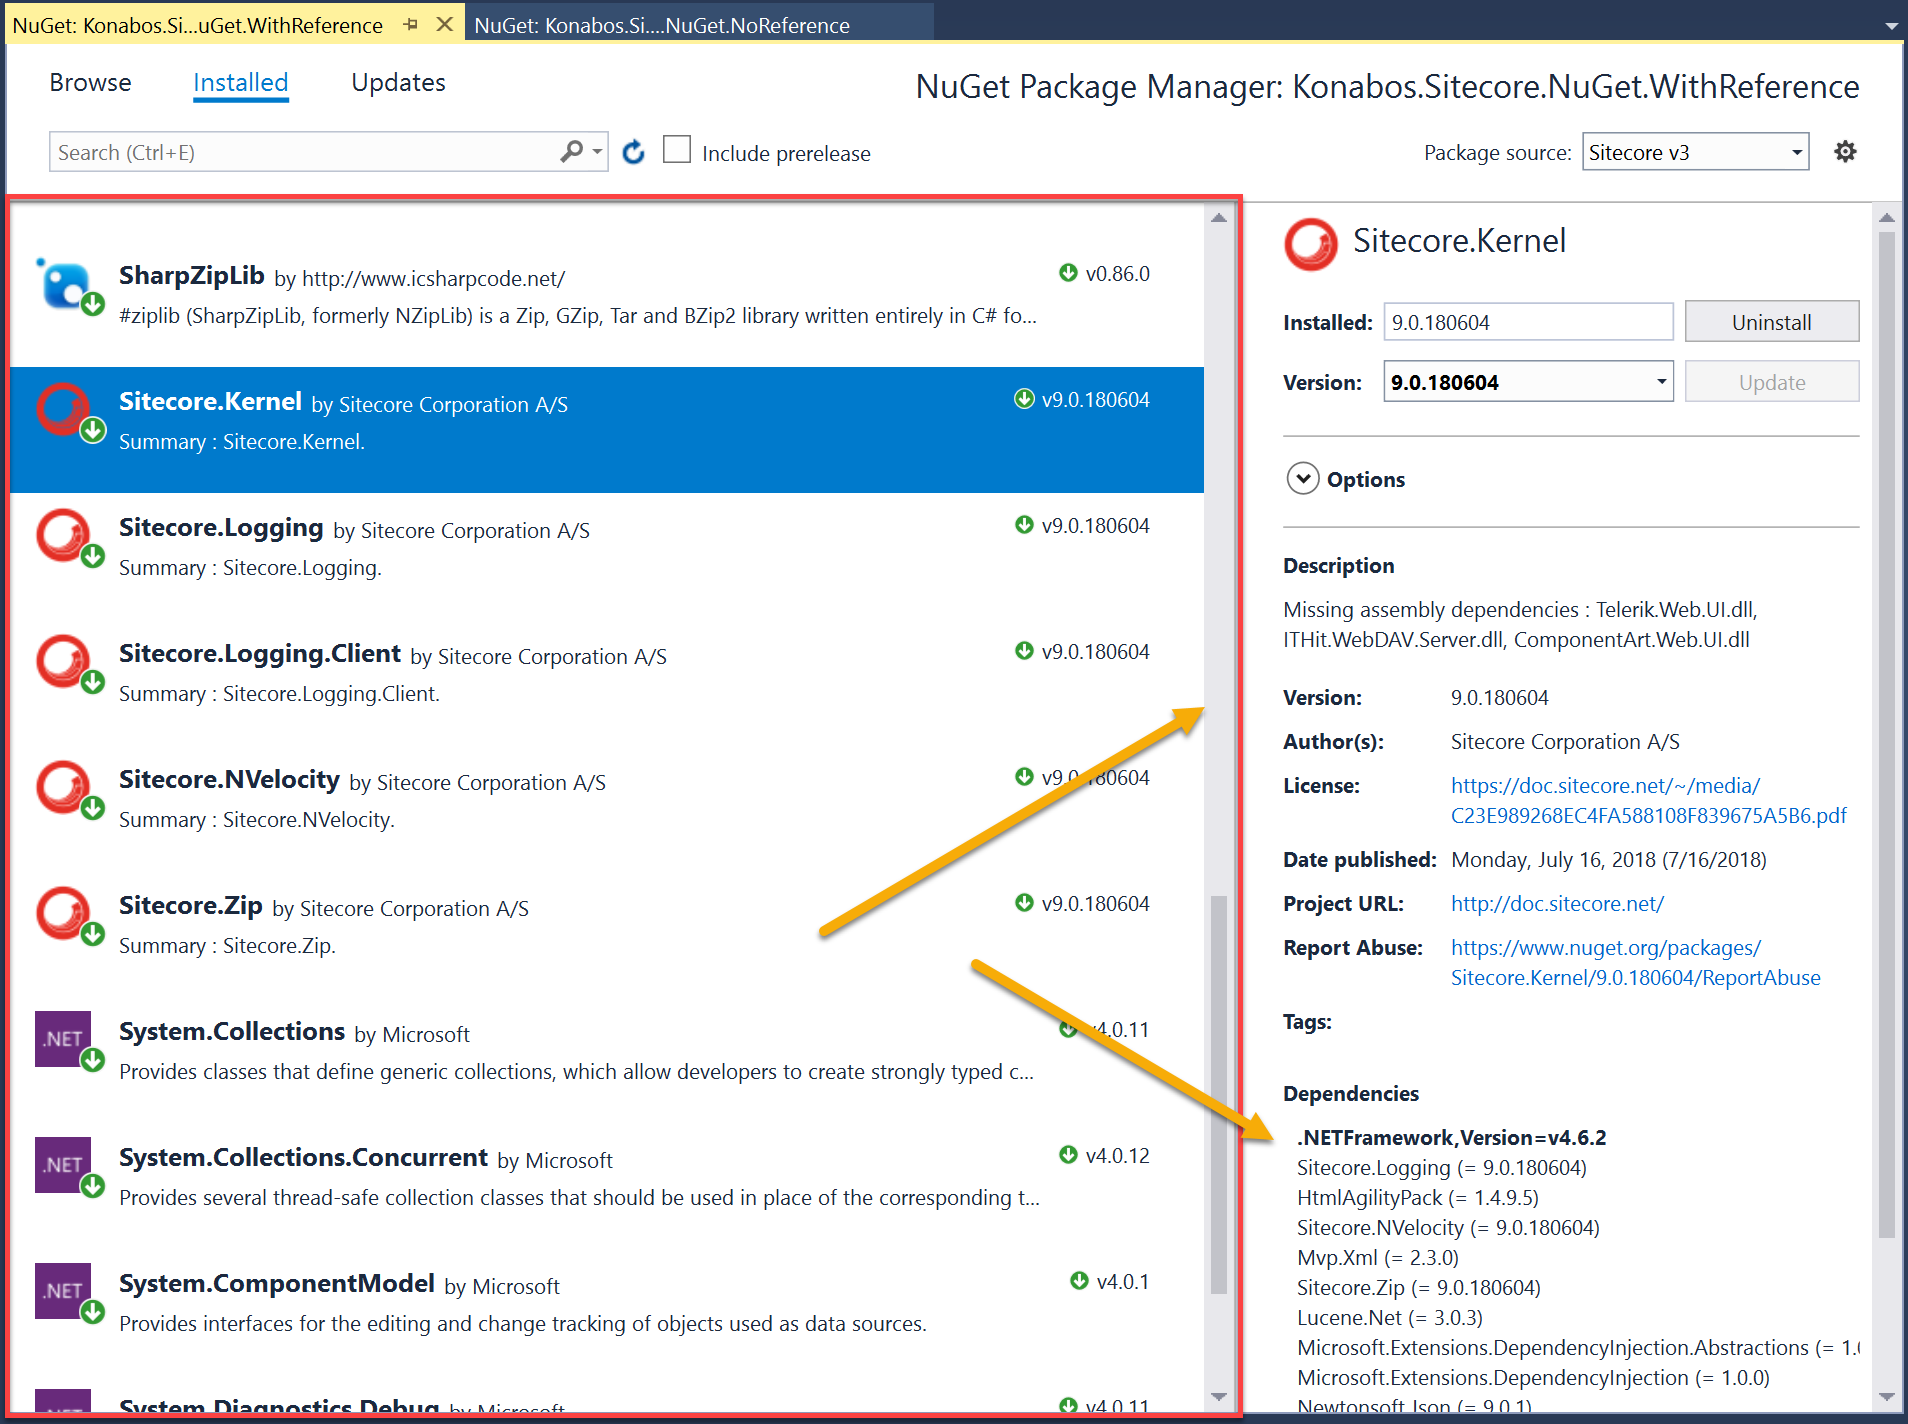Image resolution: width=1908 pixels, height=1424 pixels.
Task: Expand the Options section
Action: tap(1303, 479)
